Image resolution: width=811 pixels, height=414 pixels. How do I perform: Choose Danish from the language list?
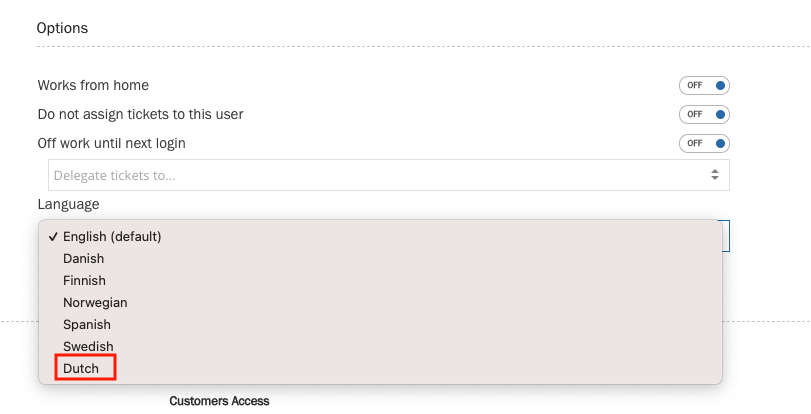(x=84, y=259)
